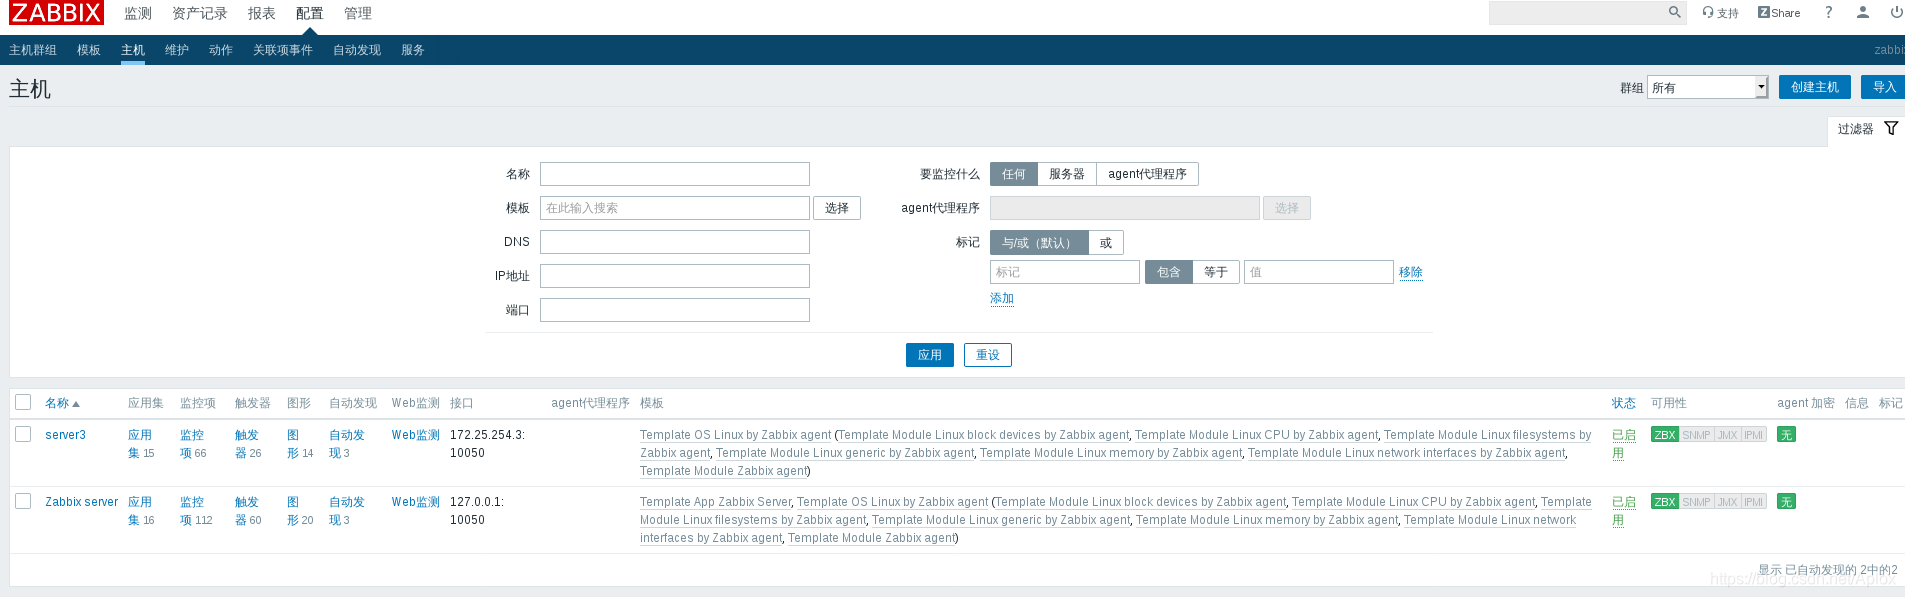Click server3 已启用 status link
The width and height of the screenshot is (1905, 597).
tap(1624, 444)
